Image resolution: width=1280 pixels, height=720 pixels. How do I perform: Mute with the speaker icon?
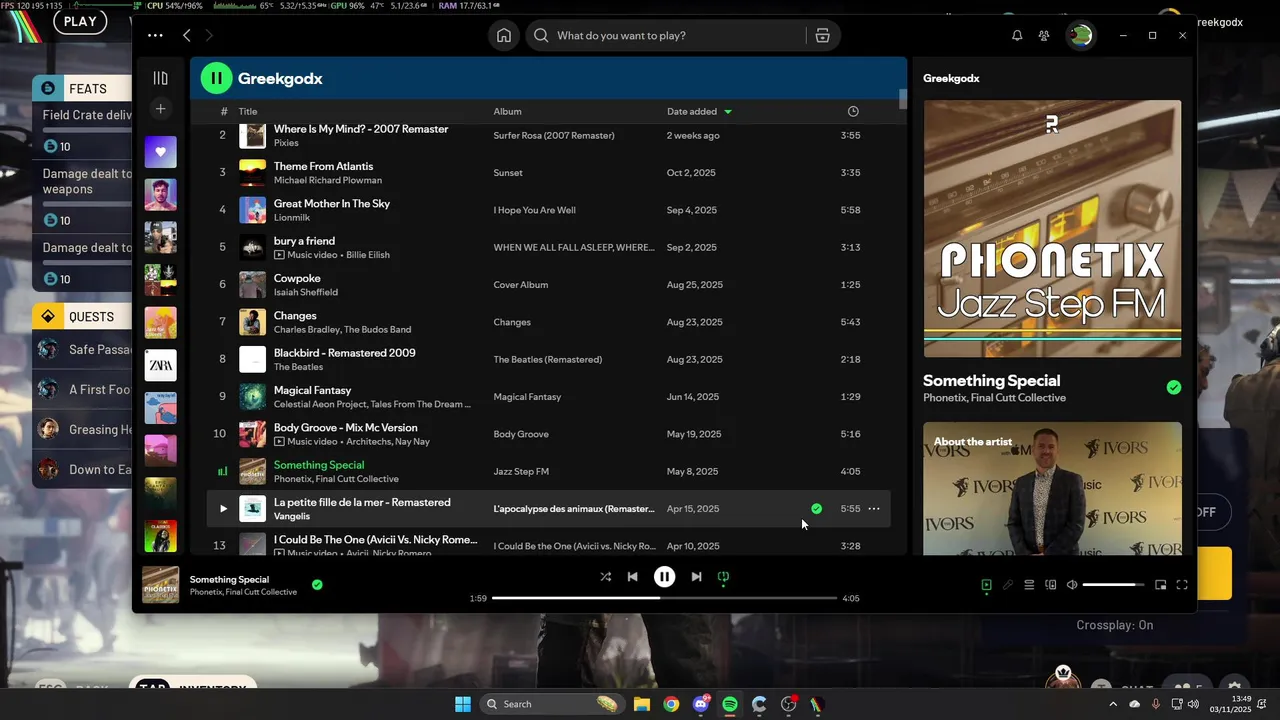click(x=1072, y=585)
